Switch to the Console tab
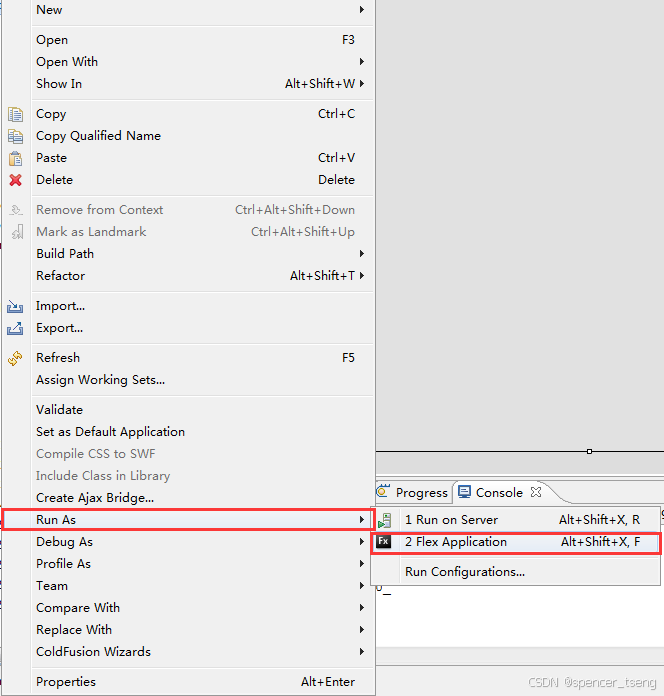The width and height of the screenshot is (664, 696). coord(499,492)
